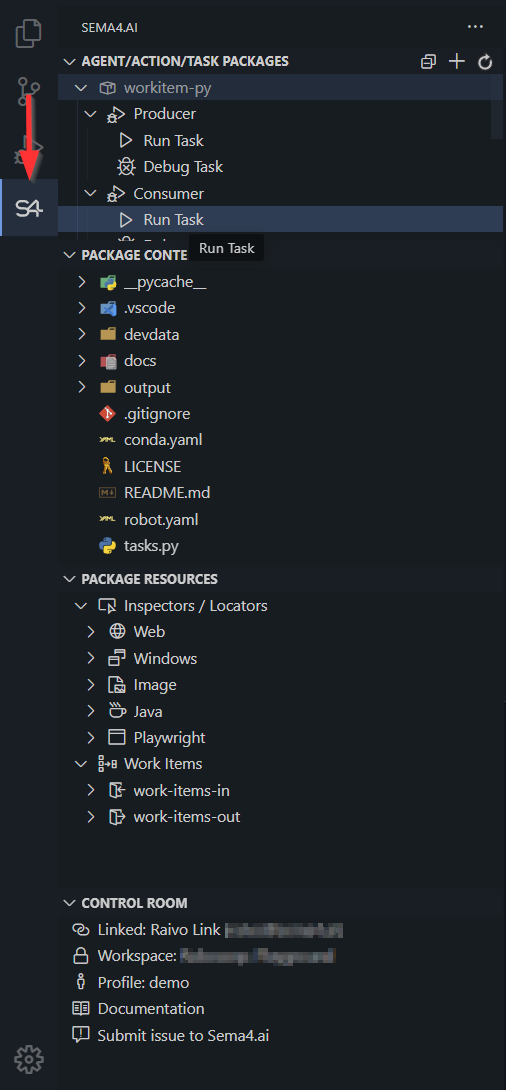Open the Documentation link
This screenshot has height=1090, width=506.
pyautogui.click(x=151, y=1009)
